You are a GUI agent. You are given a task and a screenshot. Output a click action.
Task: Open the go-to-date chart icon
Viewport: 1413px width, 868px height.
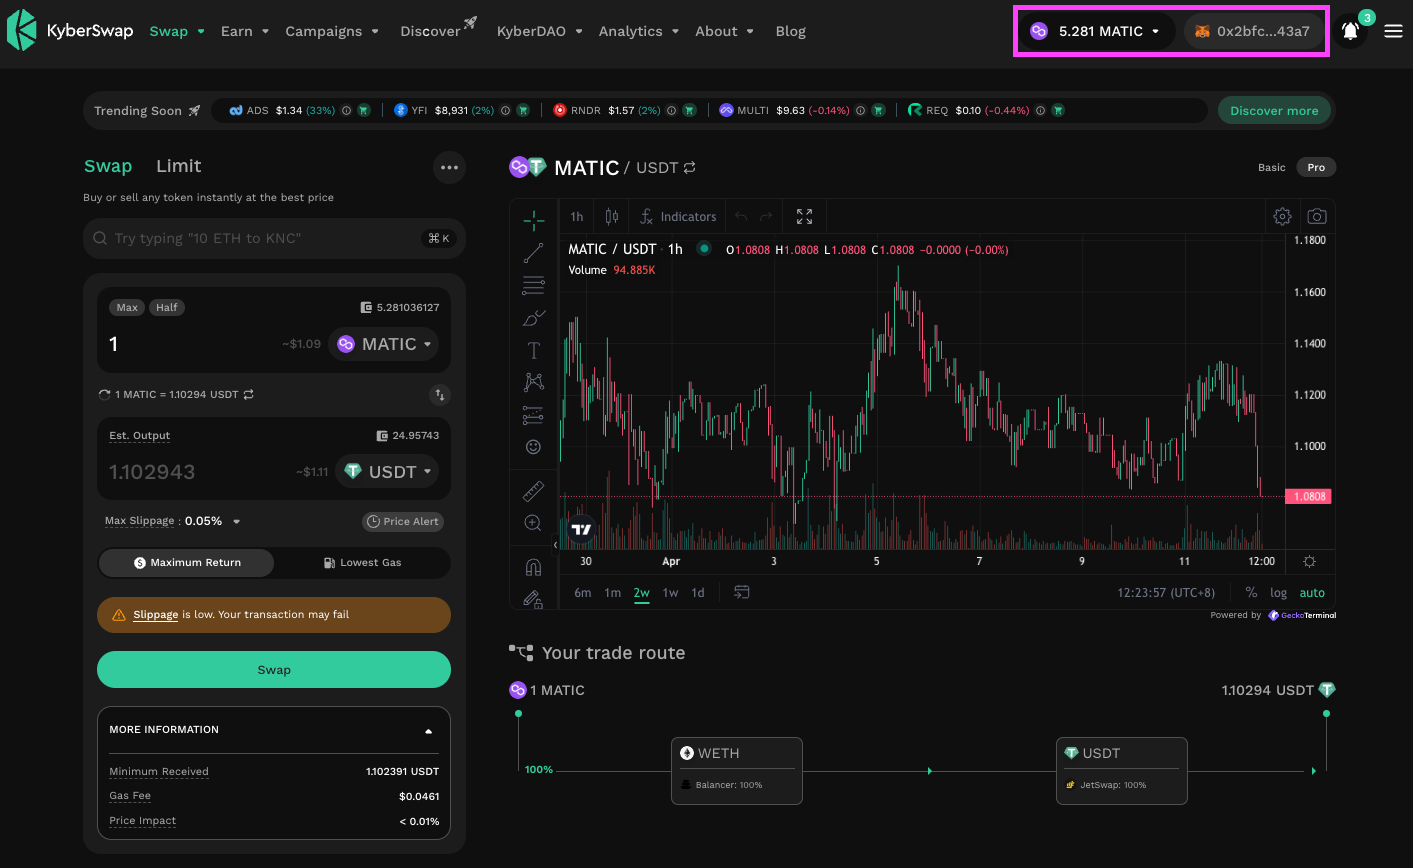(742, 593)
